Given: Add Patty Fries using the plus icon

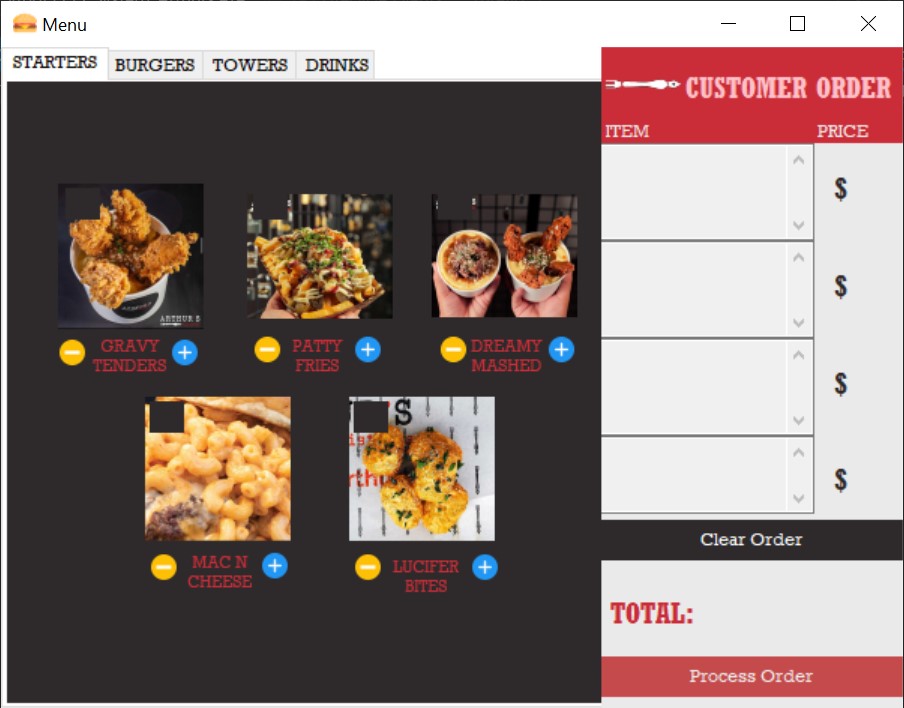Looking at the screenshot, I should 368,349.
